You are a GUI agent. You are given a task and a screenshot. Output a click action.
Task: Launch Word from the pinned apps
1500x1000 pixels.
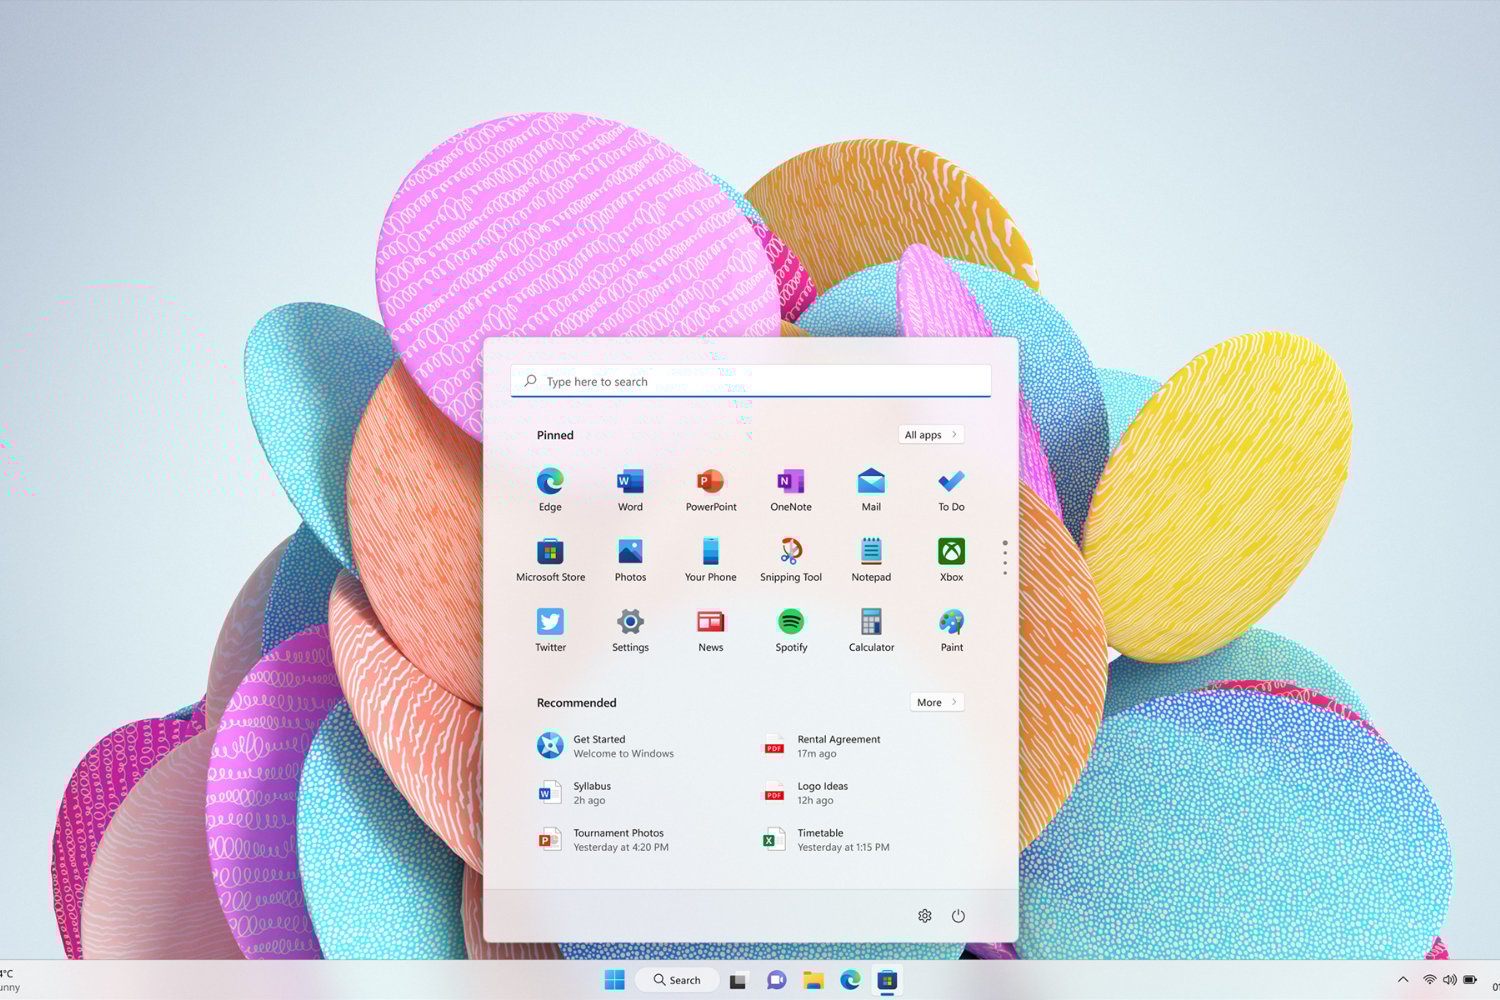coord(630,490)
